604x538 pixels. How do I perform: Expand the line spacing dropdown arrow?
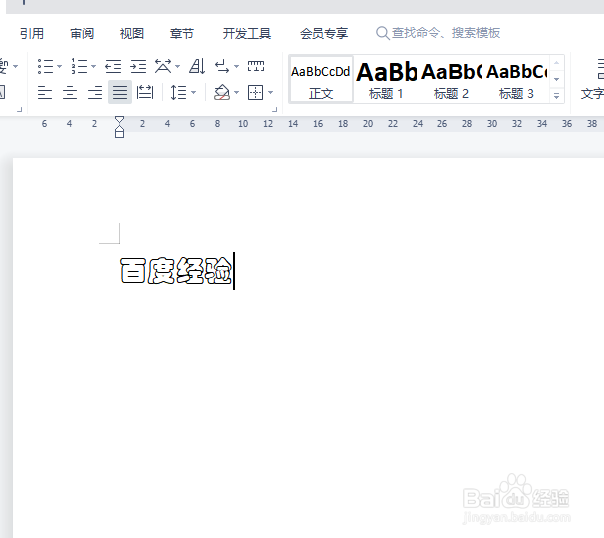click(193, 92)
